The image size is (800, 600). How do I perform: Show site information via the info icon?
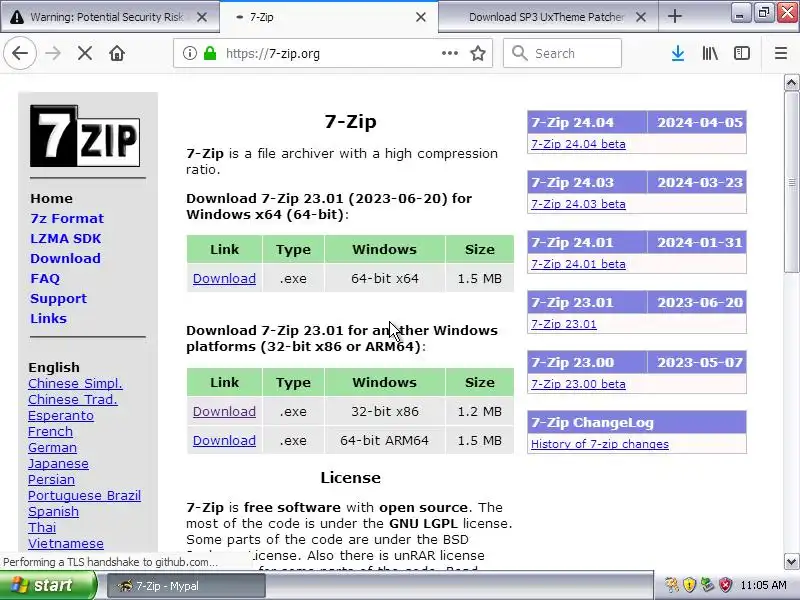click(190, 53)
